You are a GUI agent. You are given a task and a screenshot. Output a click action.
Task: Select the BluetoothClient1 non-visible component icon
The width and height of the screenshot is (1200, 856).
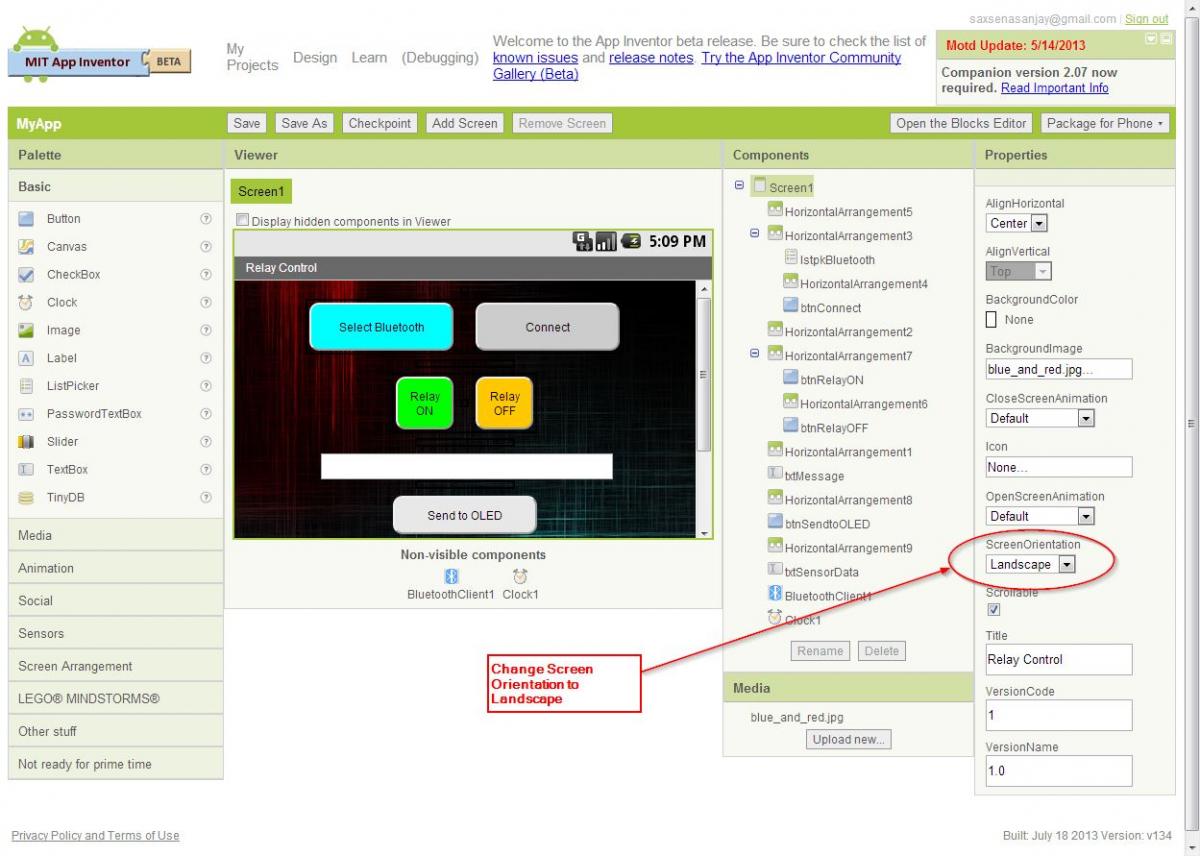tap(451, 576)
